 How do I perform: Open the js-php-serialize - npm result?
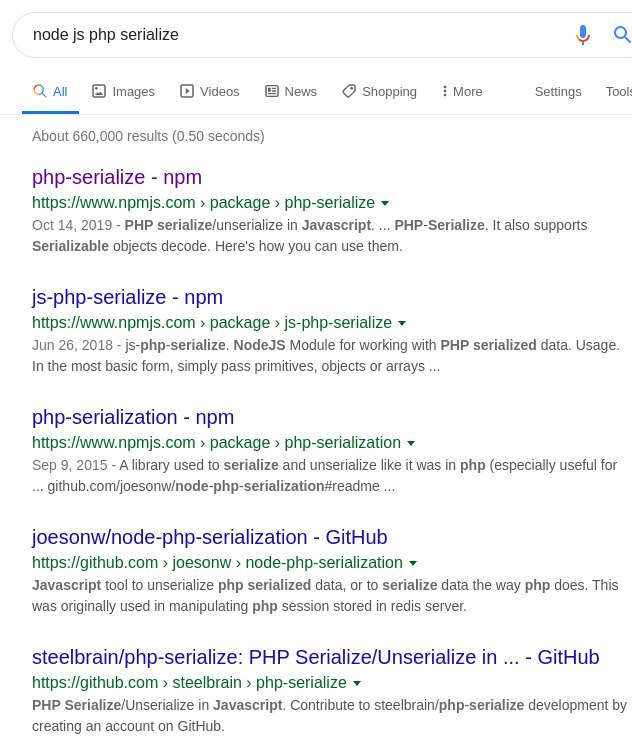[127, 298]
